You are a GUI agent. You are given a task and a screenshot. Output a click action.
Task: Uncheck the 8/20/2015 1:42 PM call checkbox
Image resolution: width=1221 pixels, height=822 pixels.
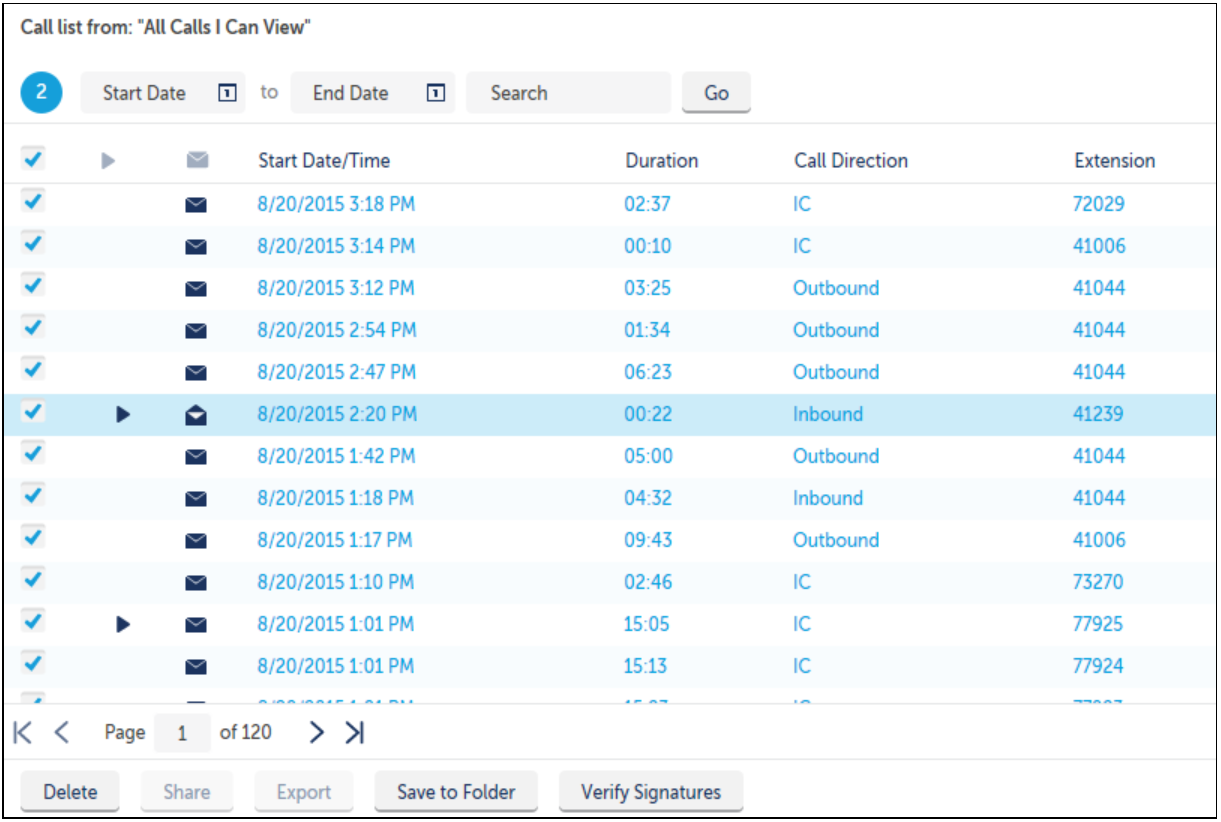pos(33,454)
